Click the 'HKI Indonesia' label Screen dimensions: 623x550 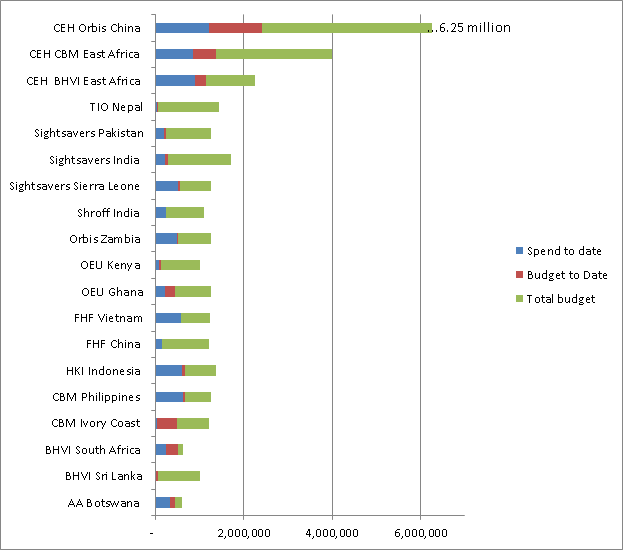103,371
